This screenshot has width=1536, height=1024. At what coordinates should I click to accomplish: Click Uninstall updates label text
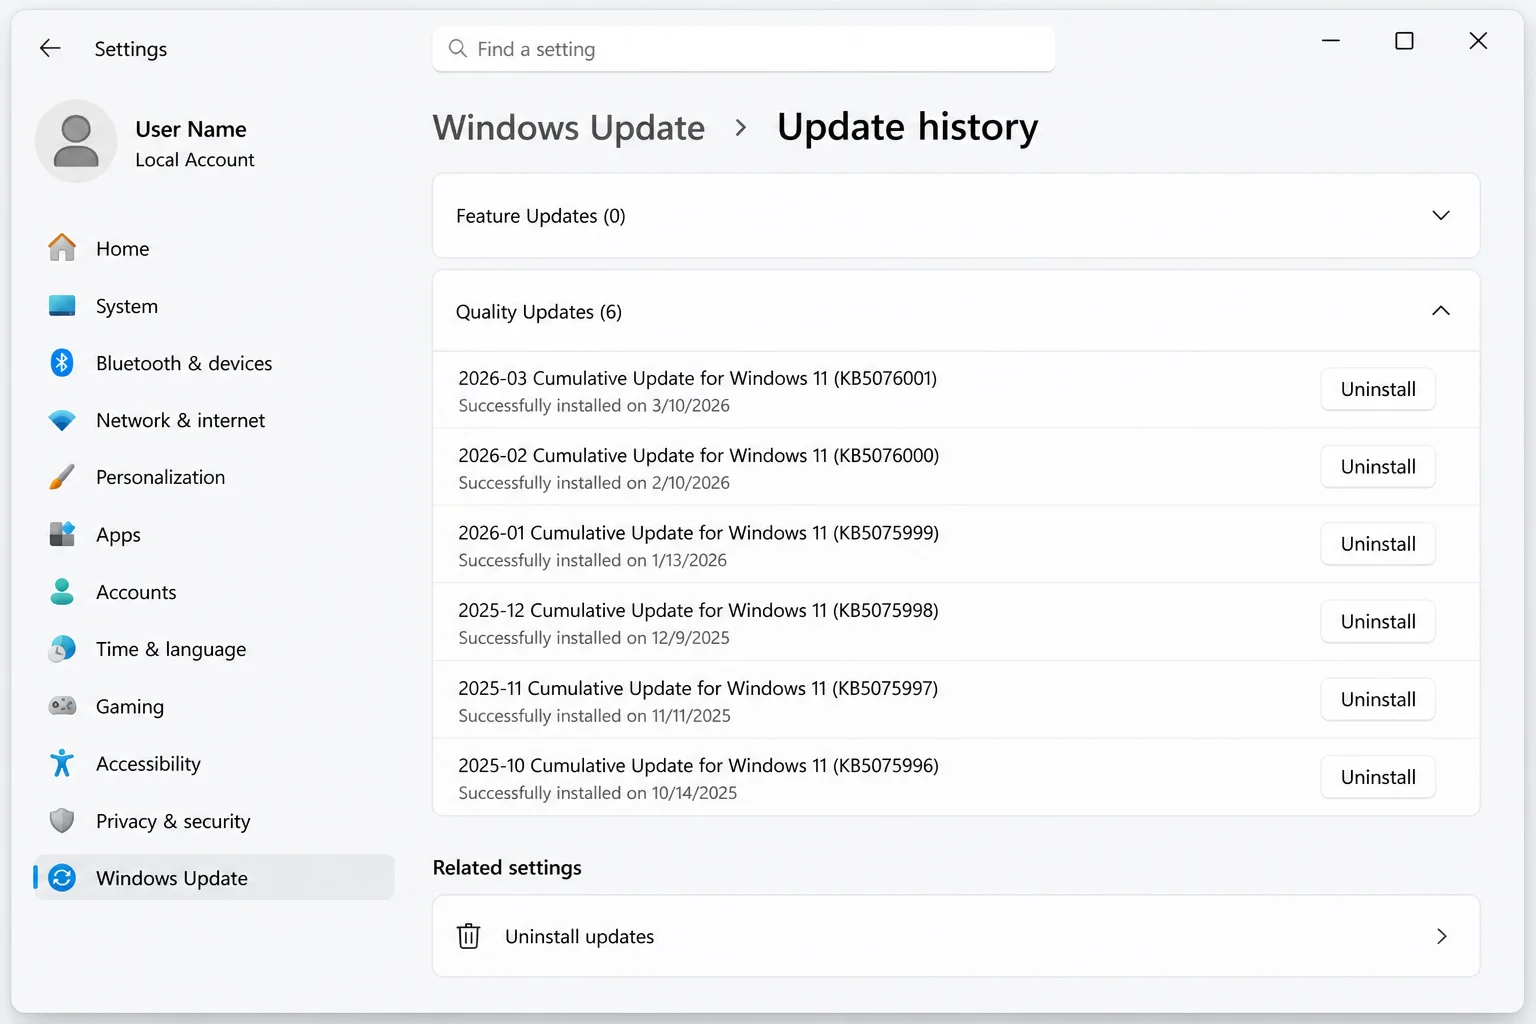click(579, 936)
